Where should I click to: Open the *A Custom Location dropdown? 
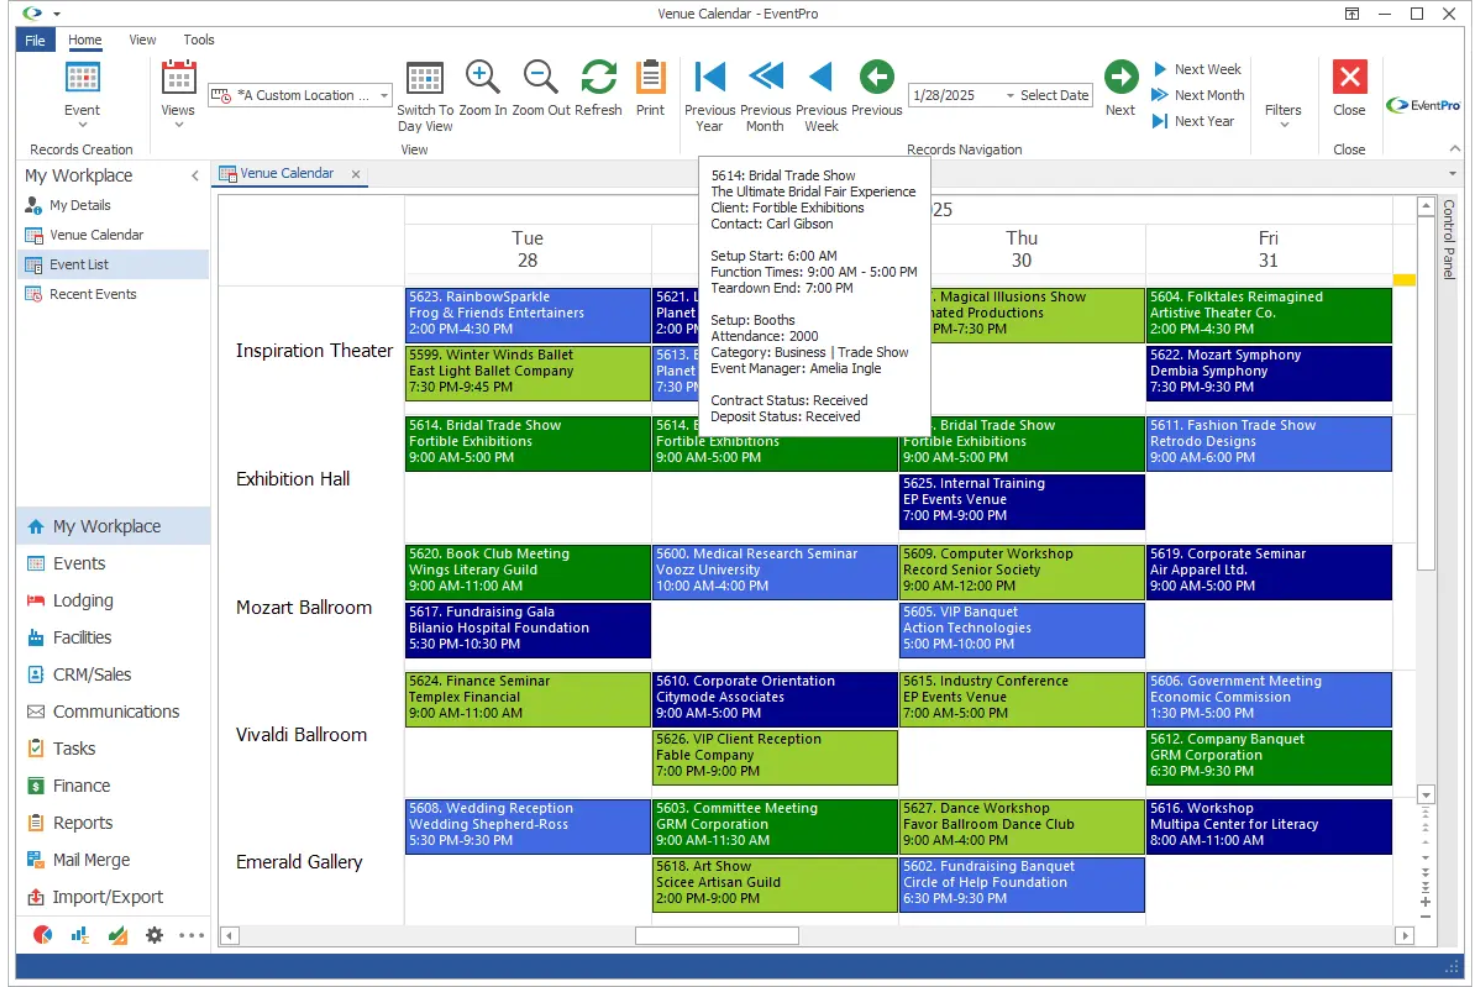coord(382,95)
